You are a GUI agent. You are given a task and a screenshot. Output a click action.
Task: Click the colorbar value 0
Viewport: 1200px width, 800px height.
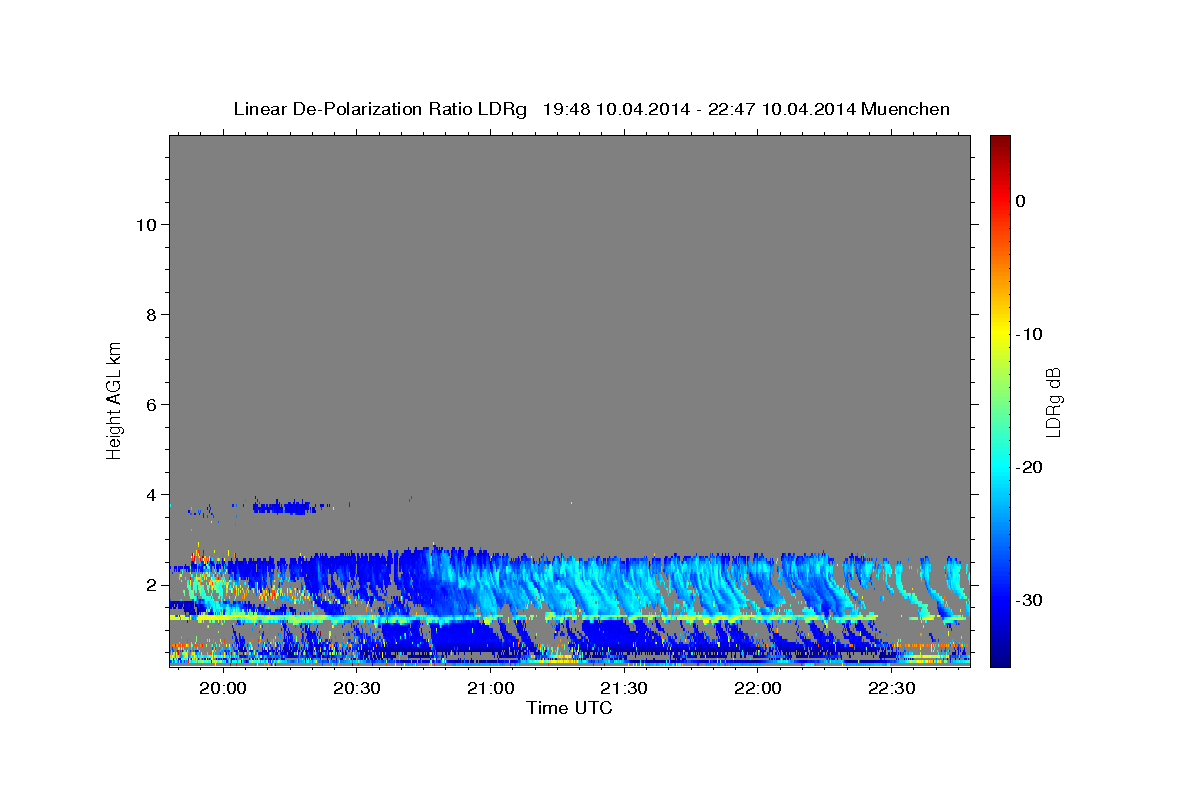pos(1021,201)
